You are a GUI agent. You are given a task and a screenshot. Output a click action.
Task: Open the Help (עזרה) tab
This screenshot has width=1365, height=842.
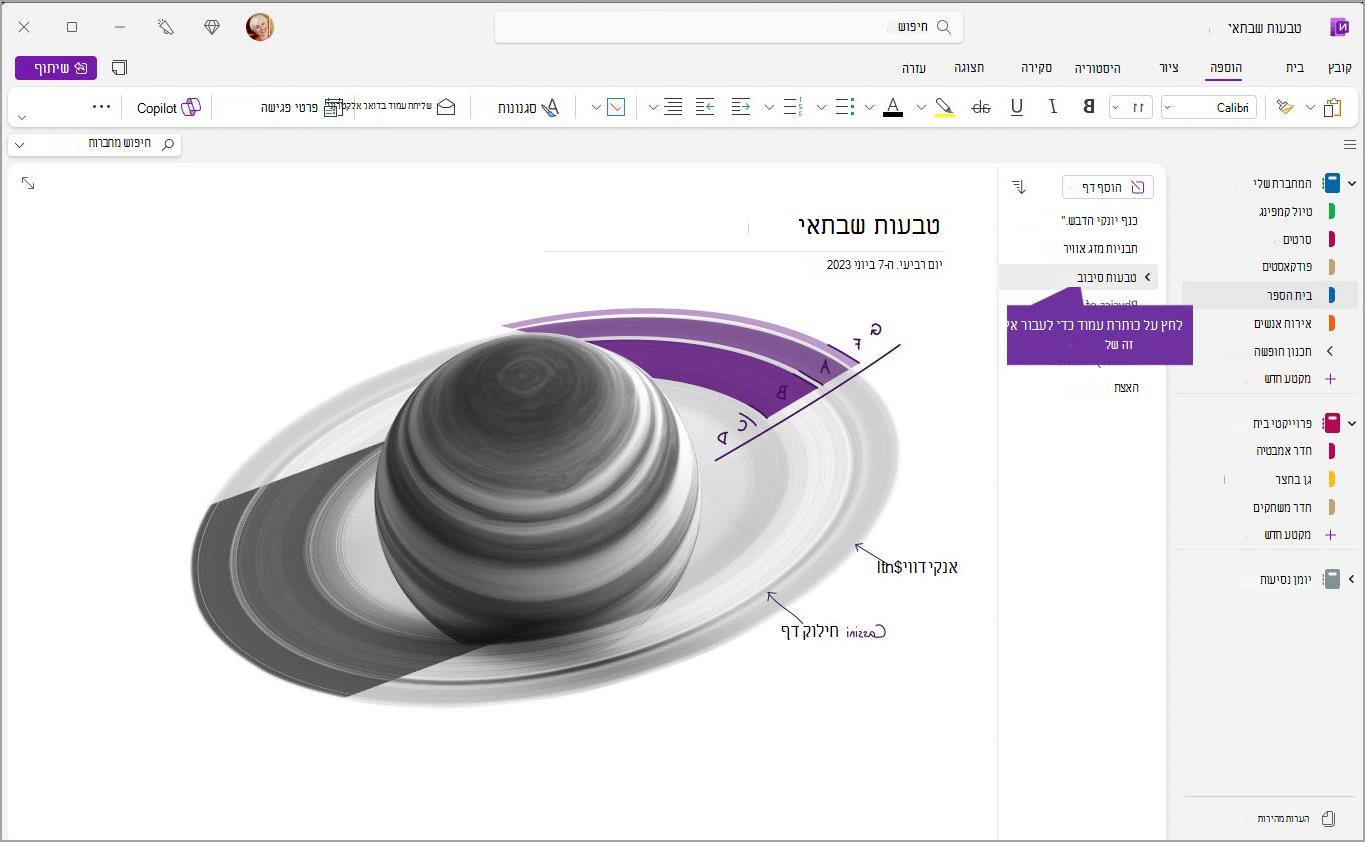914,68
